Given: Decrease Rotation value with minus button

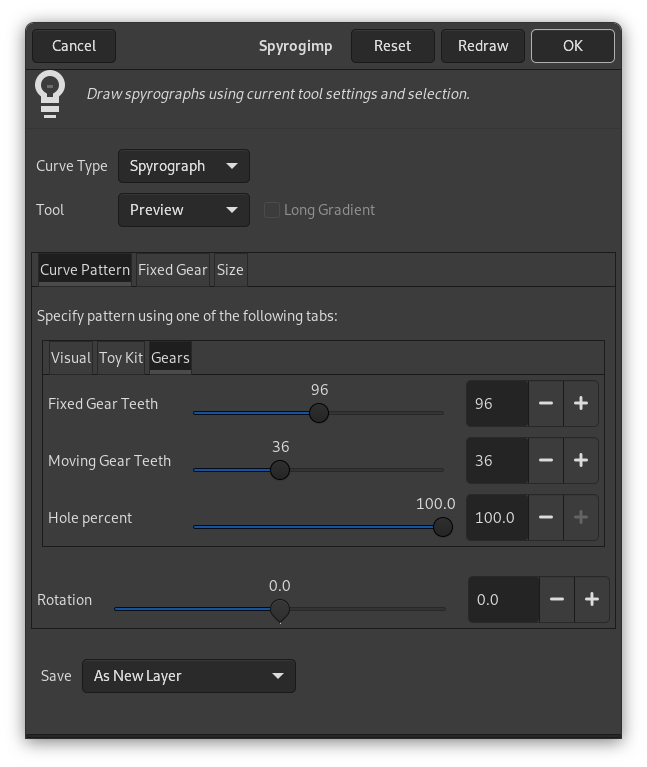Looking at the screenshot, I should tap(557, 600).
